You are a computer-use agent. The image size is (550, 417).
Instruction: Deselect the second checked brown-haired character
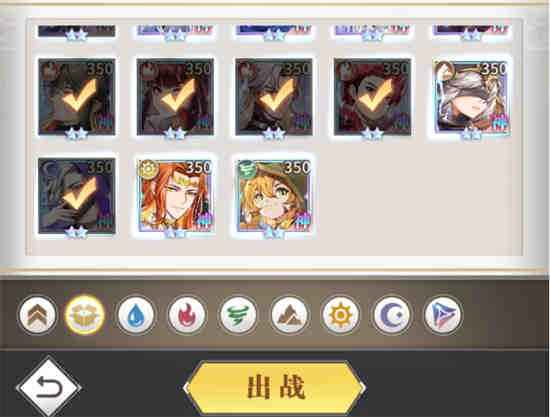pos(175,97)
